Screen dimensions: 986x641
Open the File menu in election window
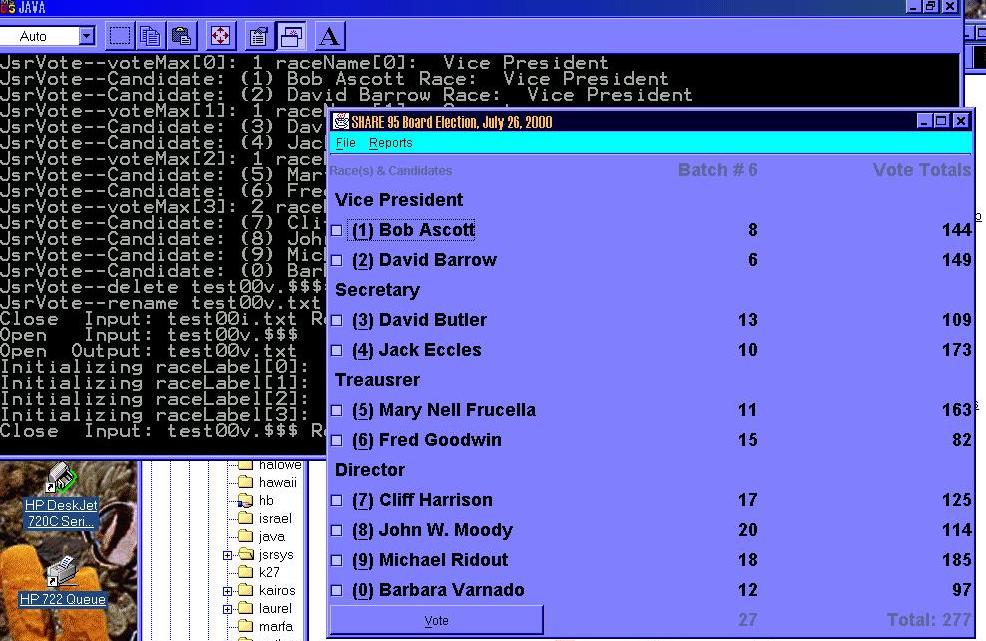345,143
